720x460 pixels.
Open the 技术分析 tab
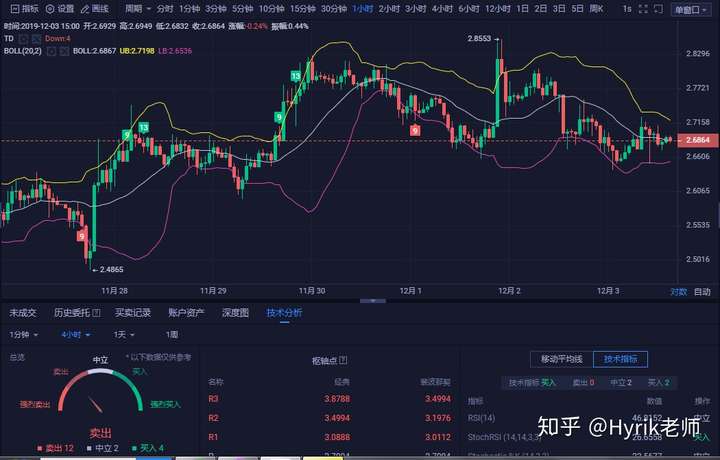[284, 313]
